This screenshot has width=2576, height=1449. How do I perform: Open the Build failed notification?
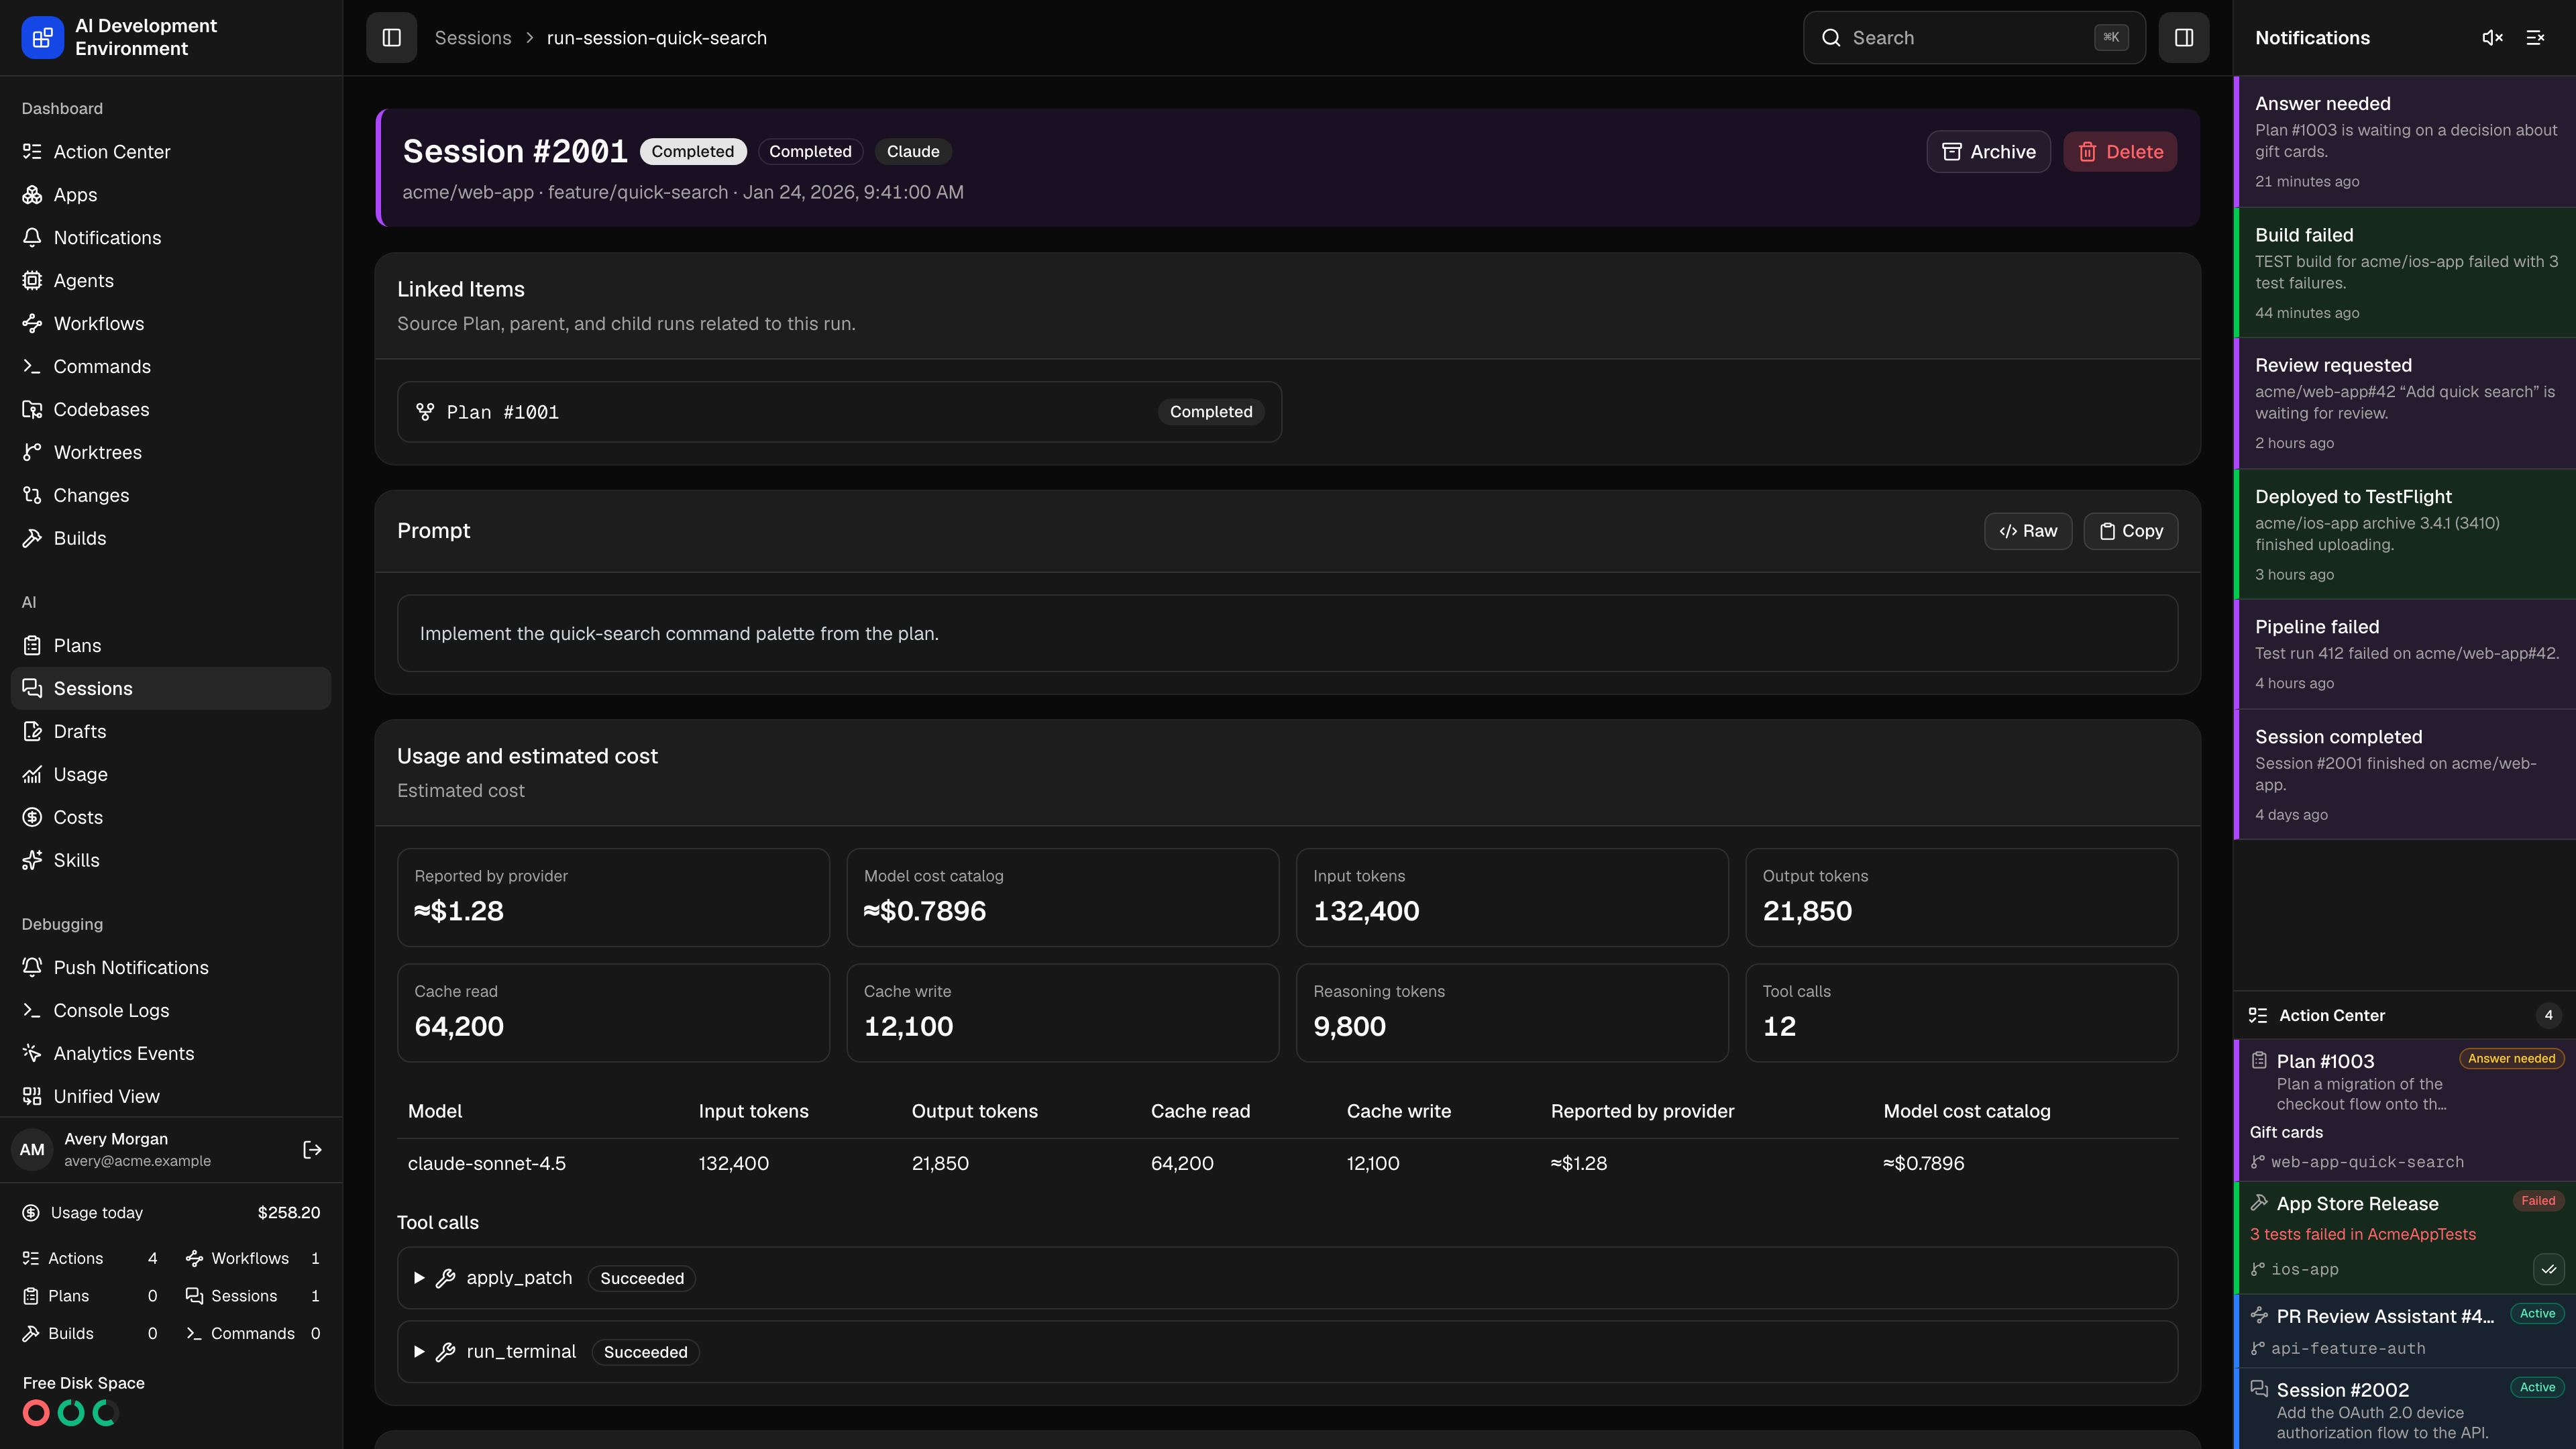point(2405,272)
